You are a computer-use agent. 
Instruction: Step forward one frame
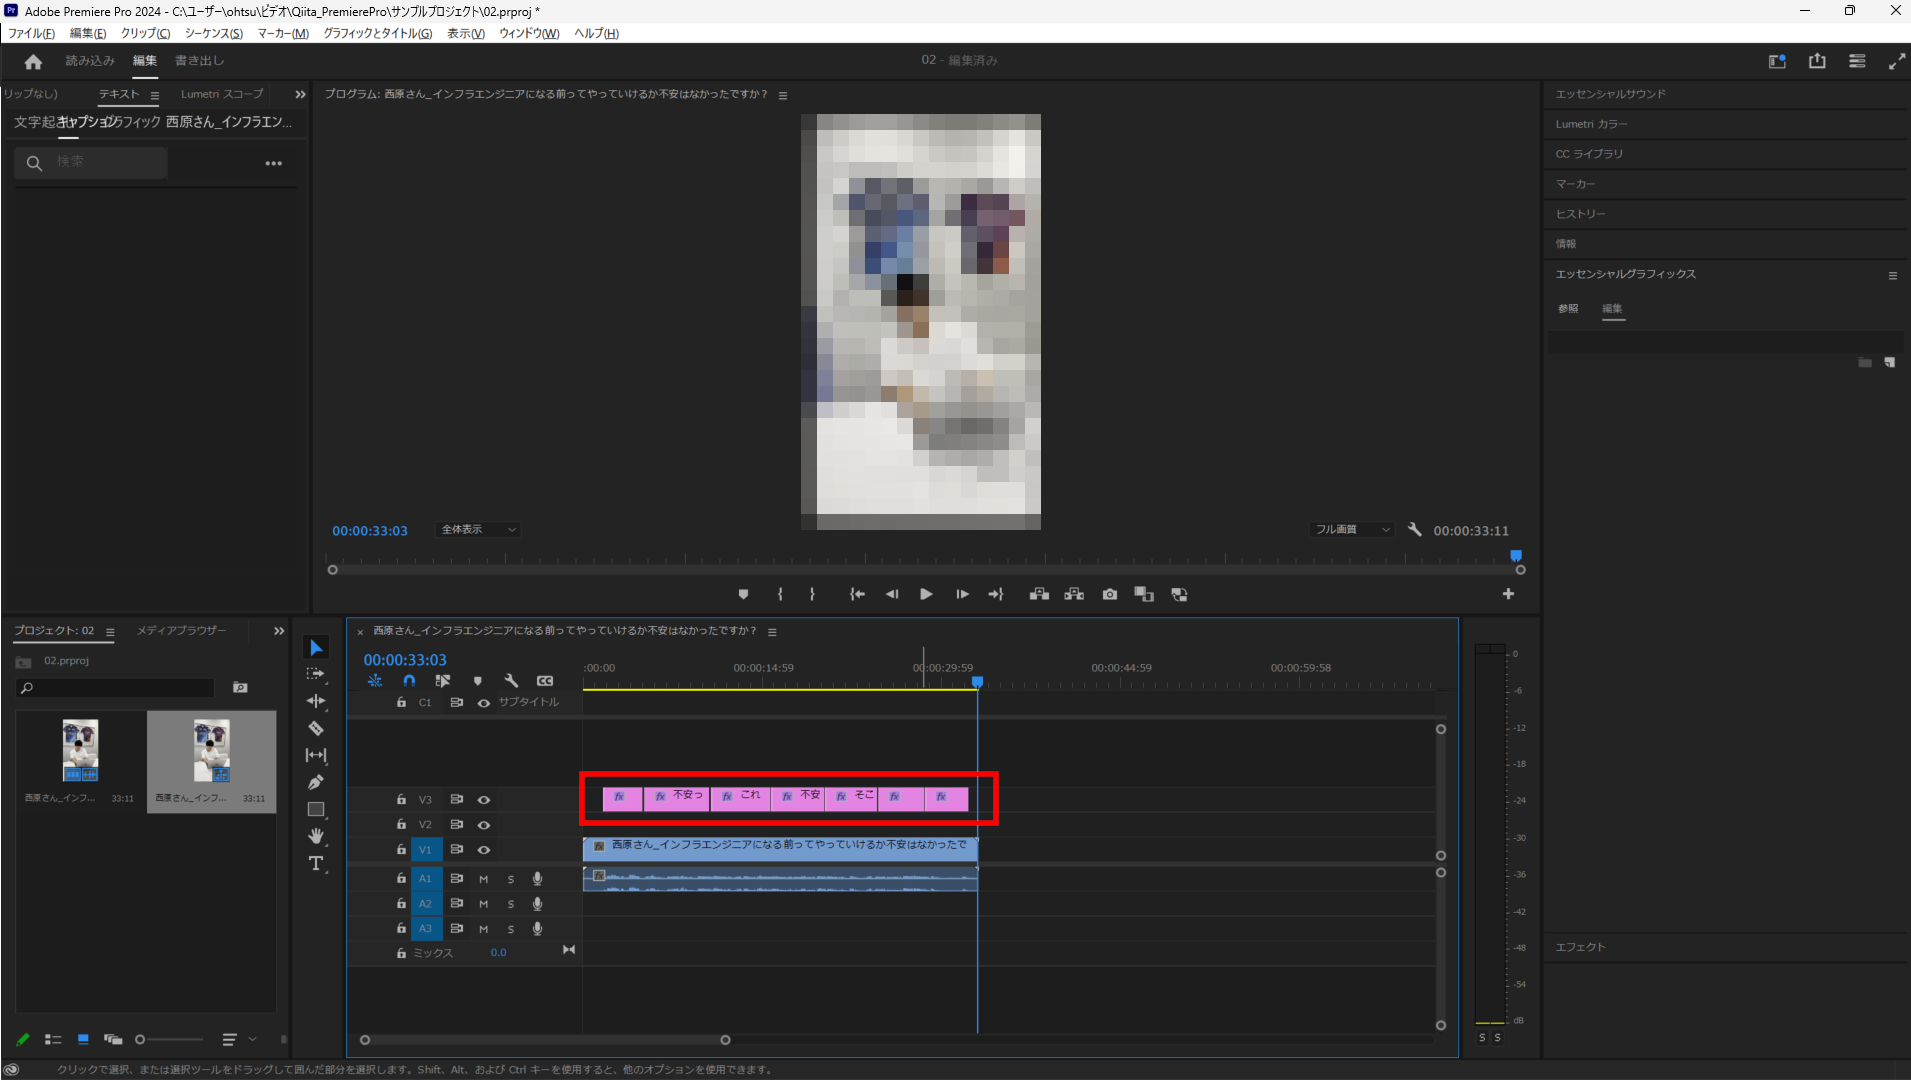(962, 594)
